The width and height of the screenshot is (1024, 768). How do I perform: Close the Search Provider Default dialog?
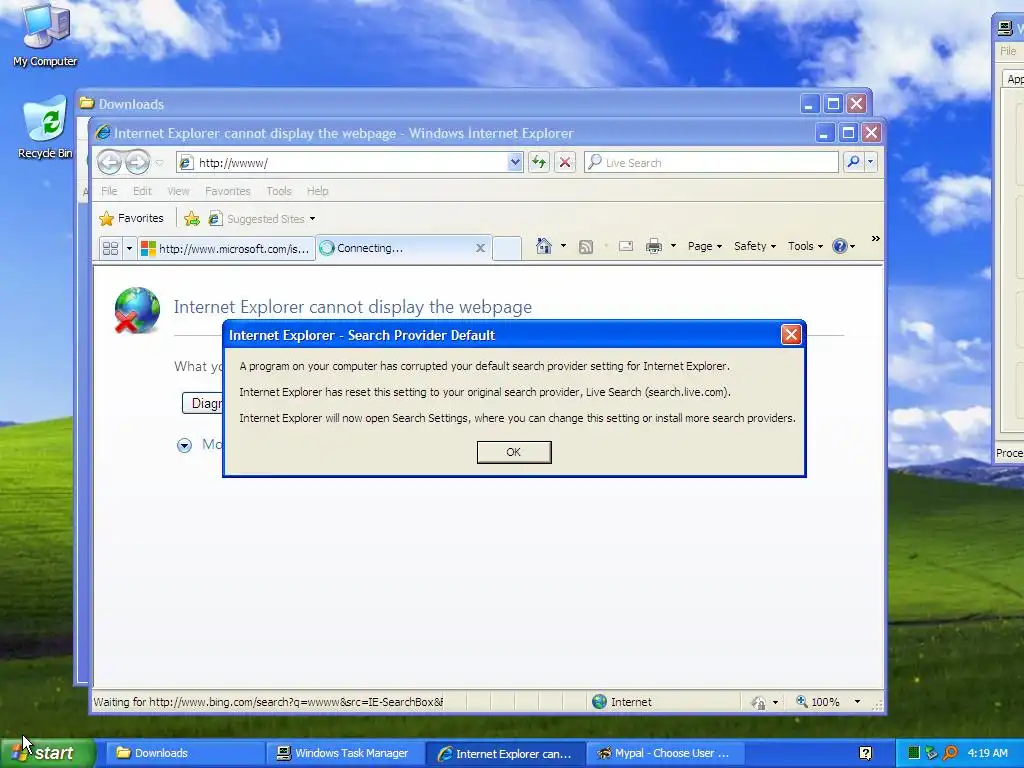coord(791,335)
